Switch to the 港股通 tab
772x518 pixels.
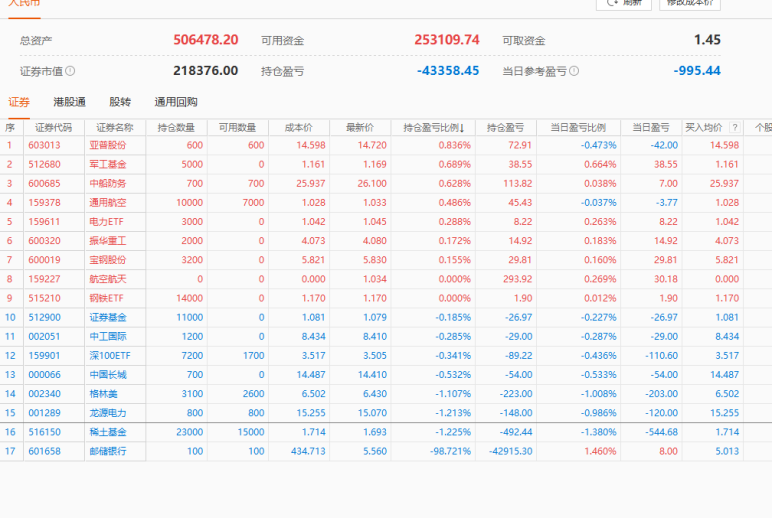tap(69, 102)
